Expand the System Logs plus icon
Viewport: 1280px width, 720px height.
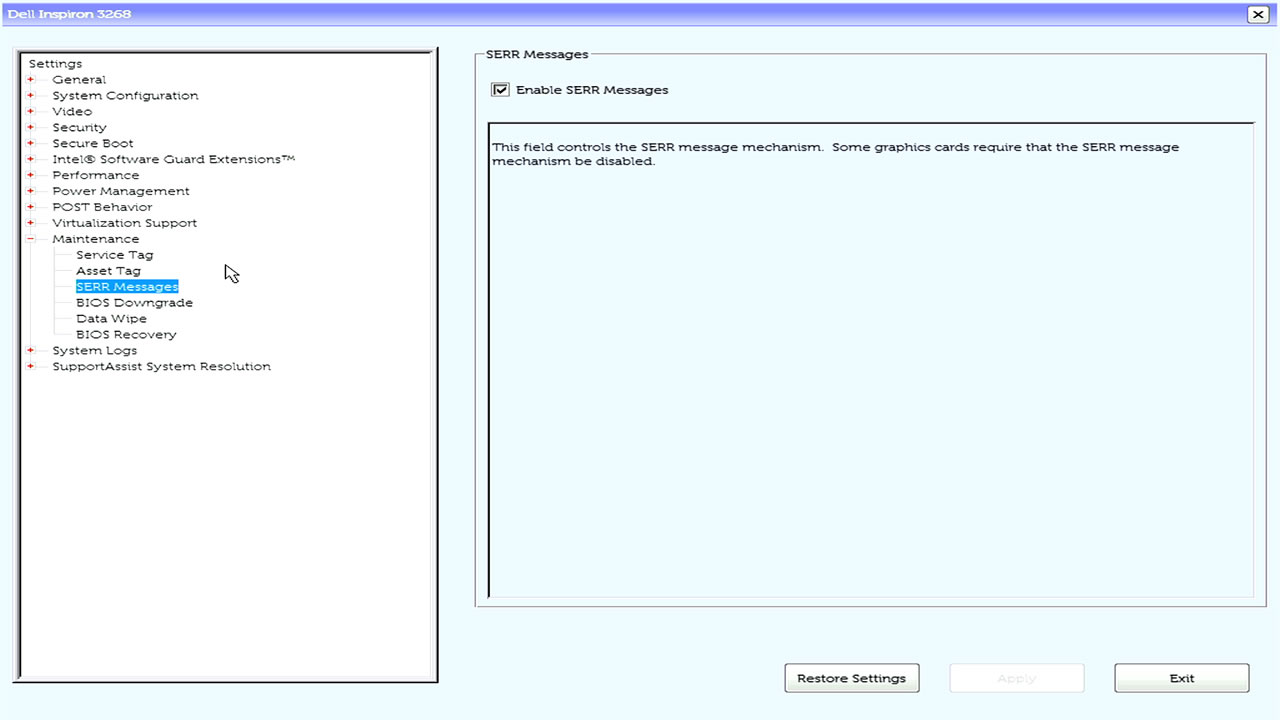[x=31, y=351]
